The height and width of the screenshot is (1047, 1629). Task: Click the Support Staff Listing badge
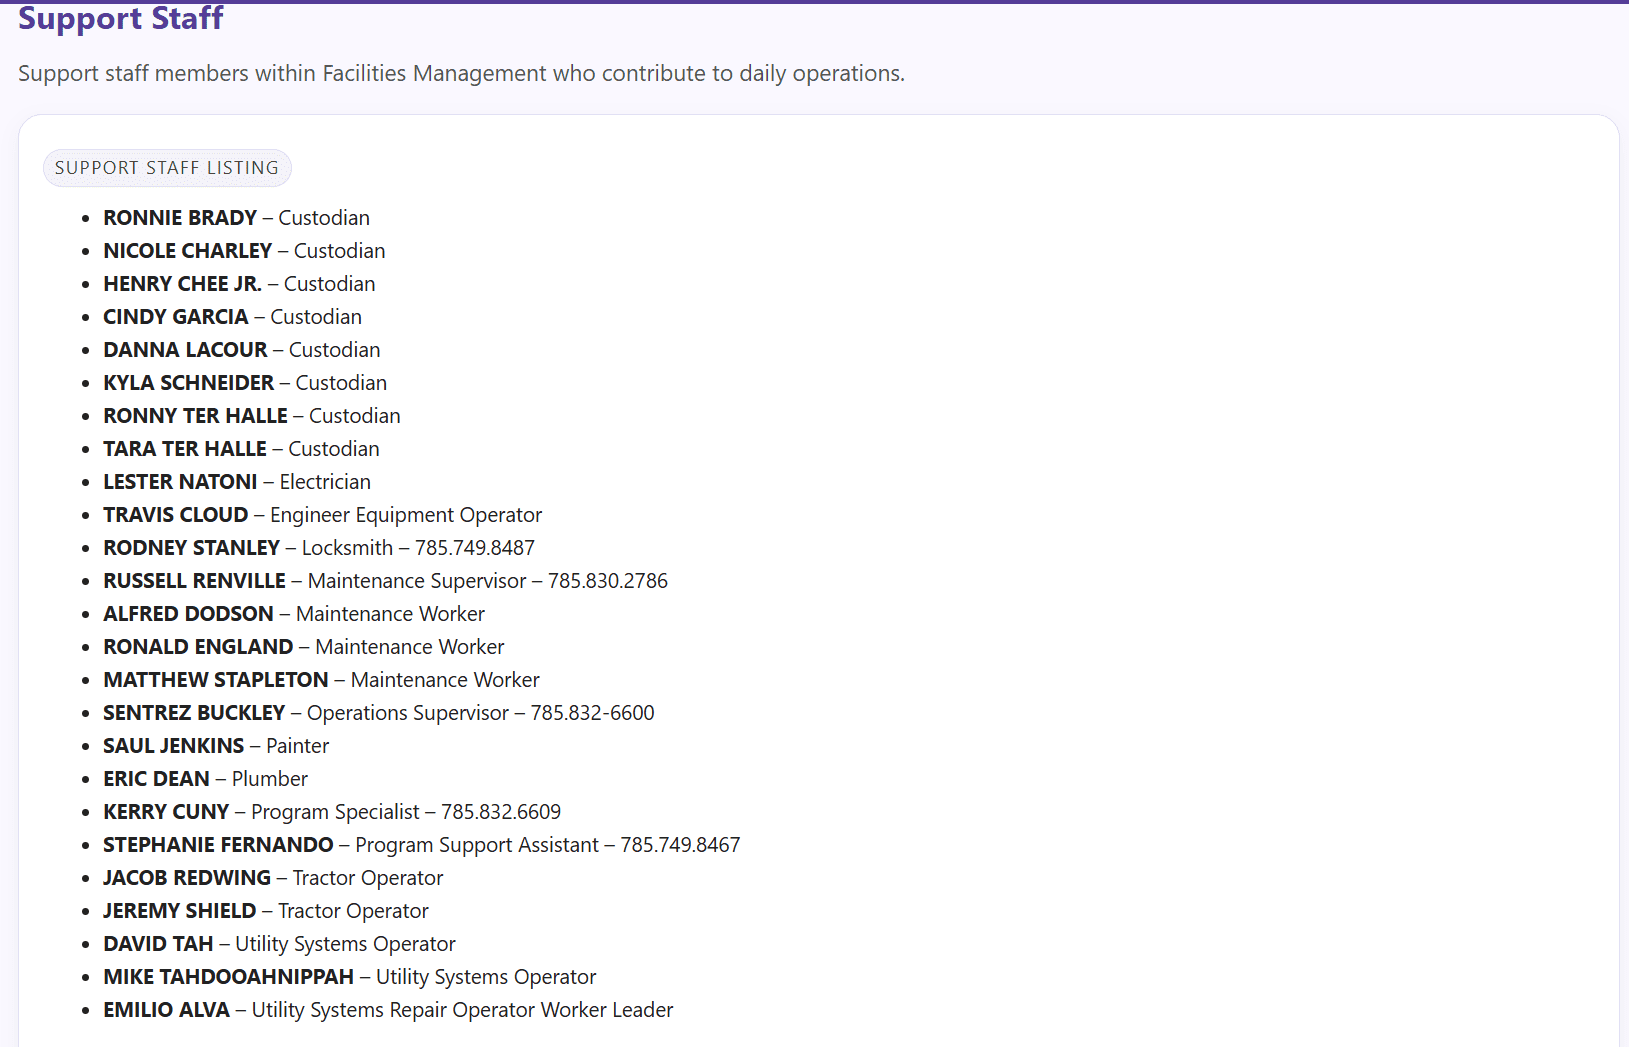(167, 168)
